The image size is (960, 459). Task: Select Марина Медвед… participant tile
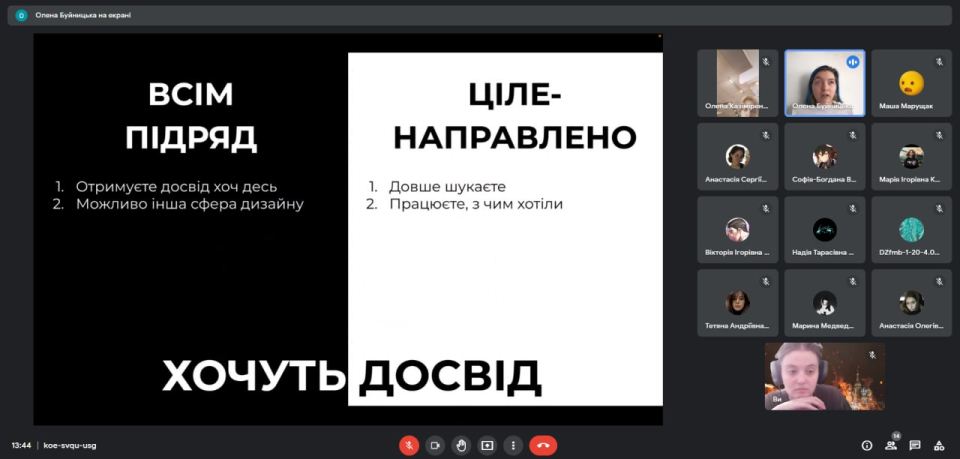pyautogui.click(x=825, y=303)
